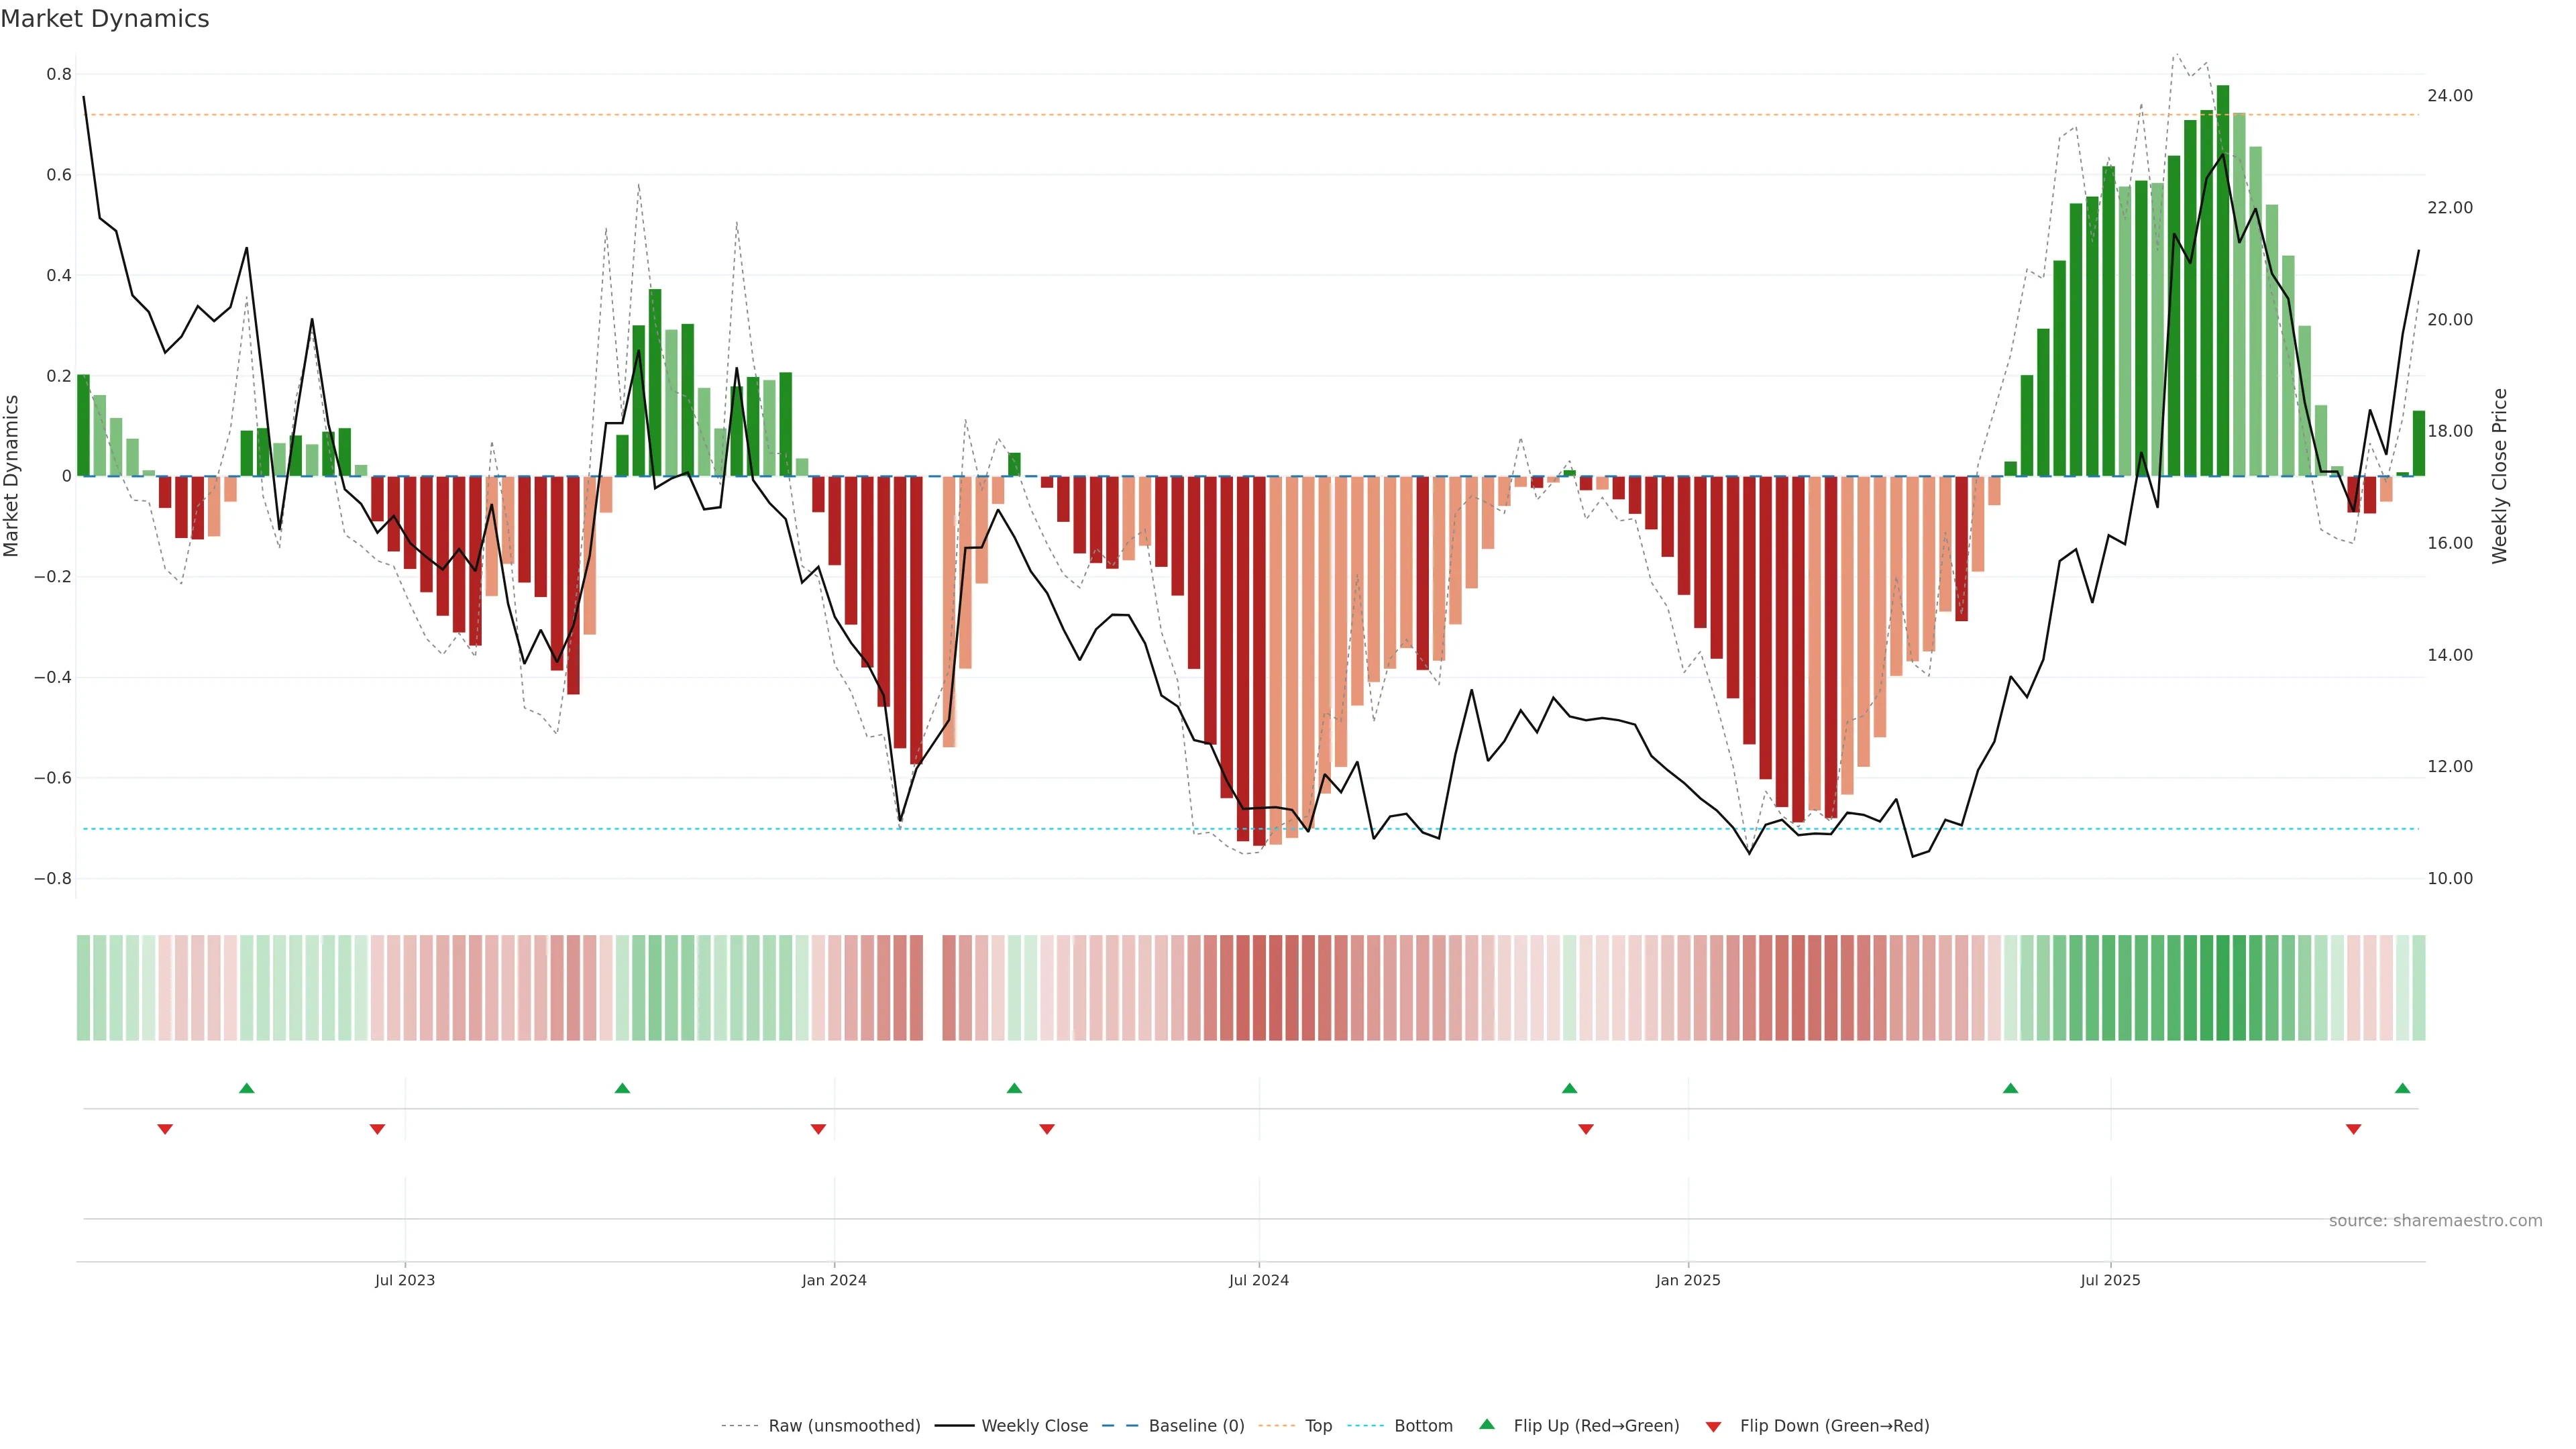Click the red Flip Down triangle in legend

pos(1713,1426)
